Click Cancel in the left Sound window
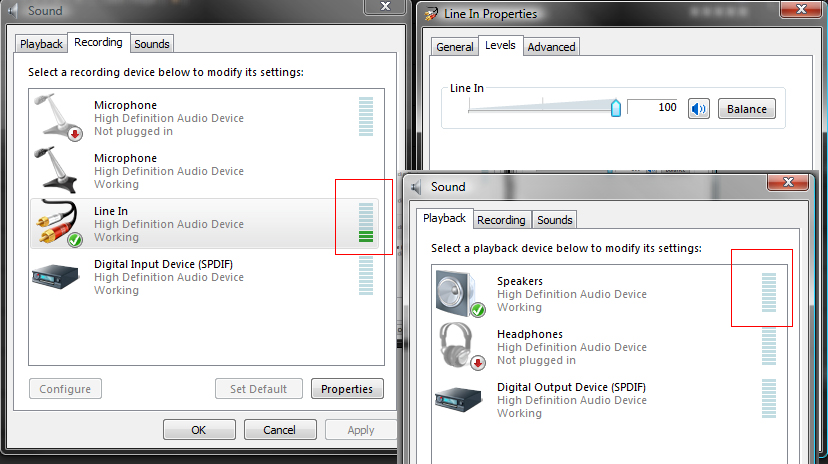This screenshot has width=828, height=464. pos(280,430)
